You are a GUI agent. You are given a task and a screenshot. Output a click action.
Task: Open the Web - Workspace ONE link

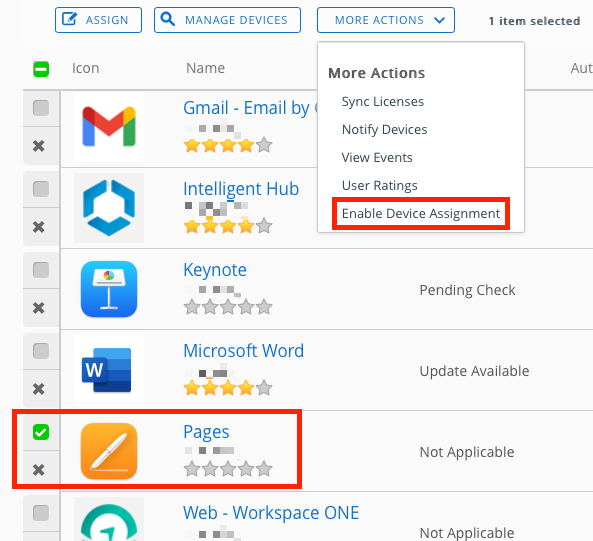(x=271, y=513)
